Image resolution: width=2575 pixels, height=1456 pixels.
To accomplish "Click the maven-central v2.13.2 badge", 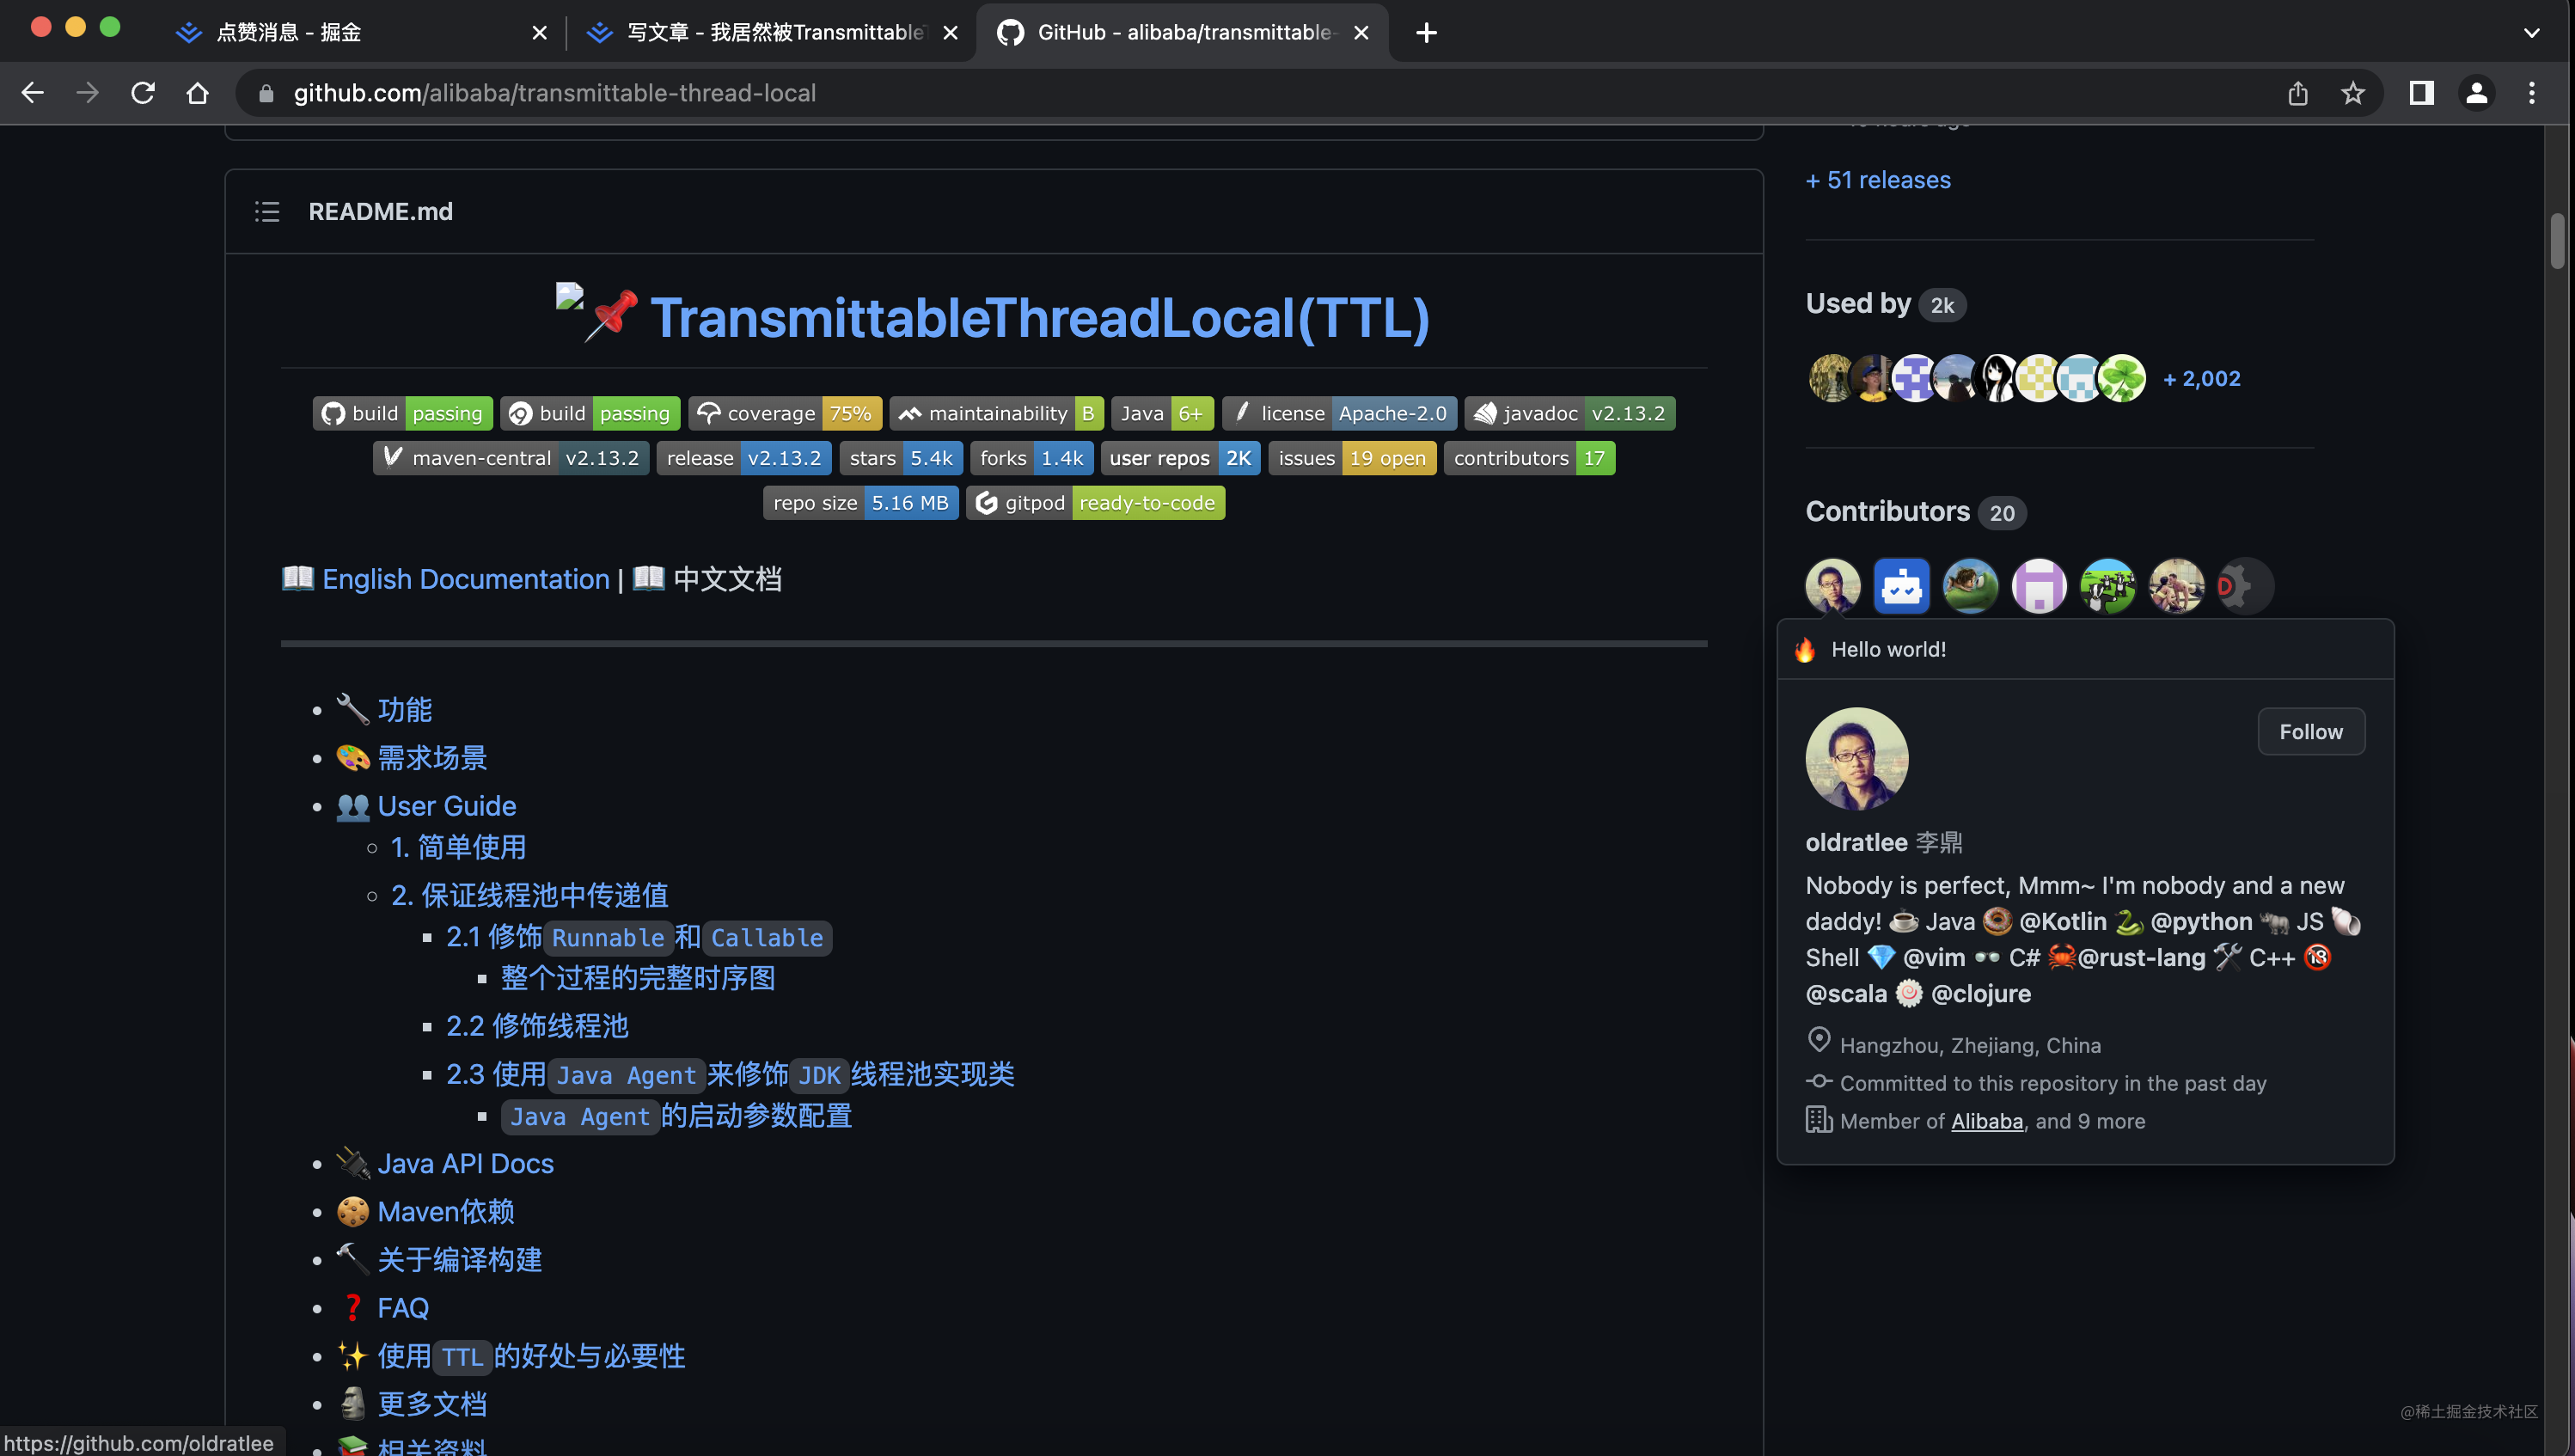I will (x=510, y=458).
